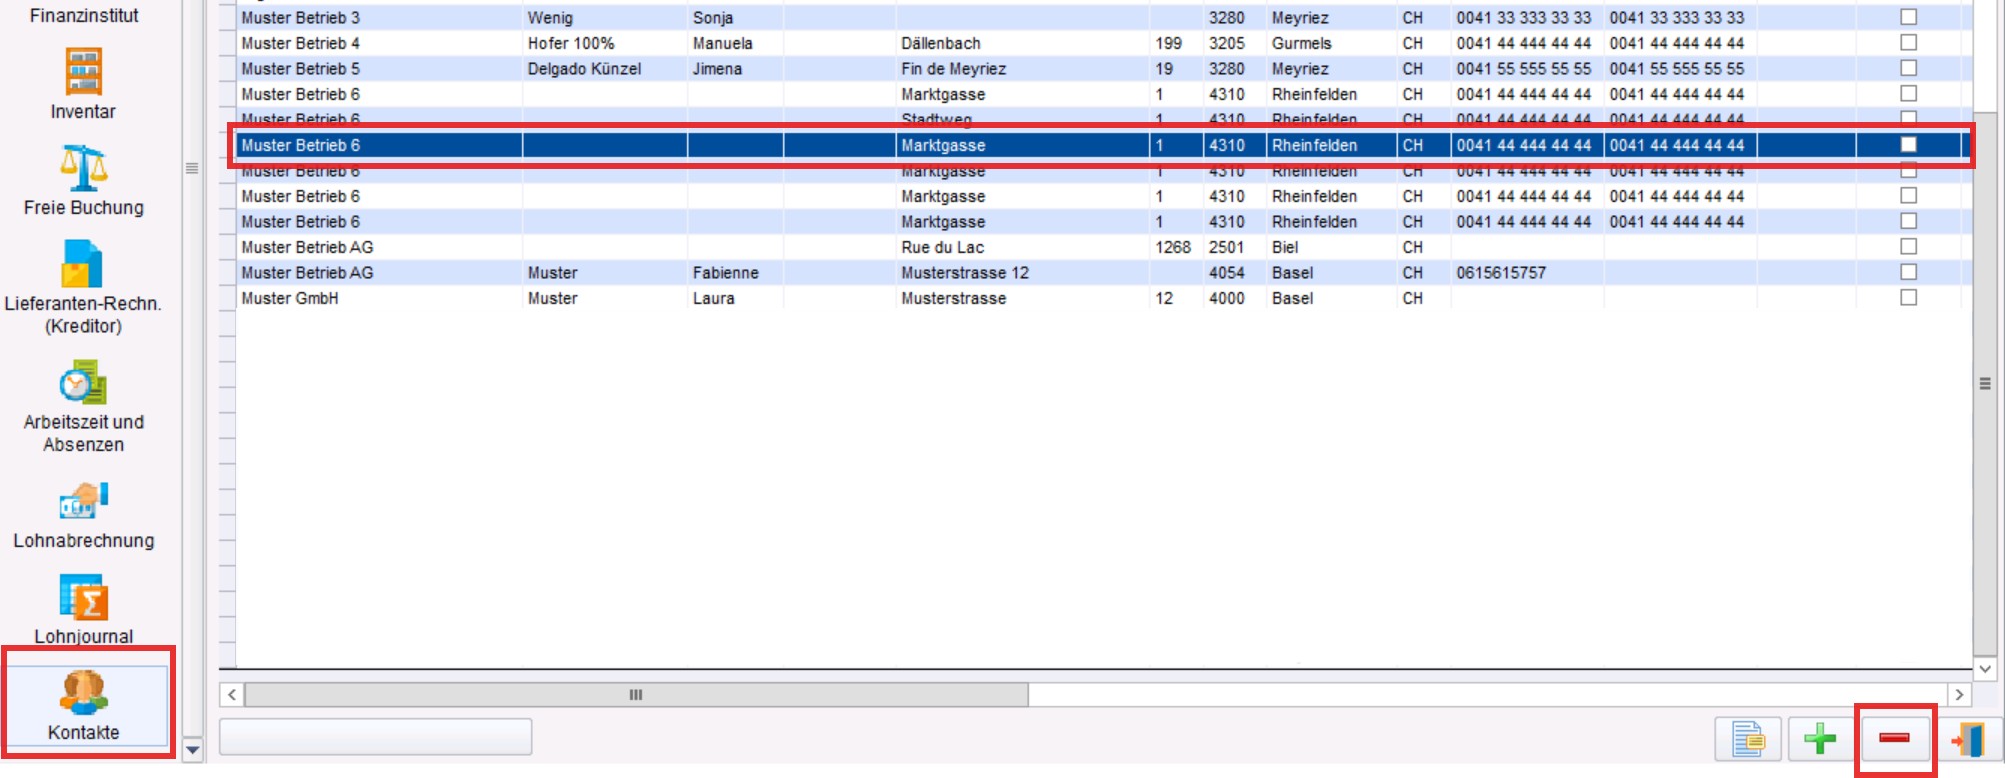Click the exit door icon button
Viewport: 2005px width, 778px height.
pyautogui.click(x=1968, y=739)
